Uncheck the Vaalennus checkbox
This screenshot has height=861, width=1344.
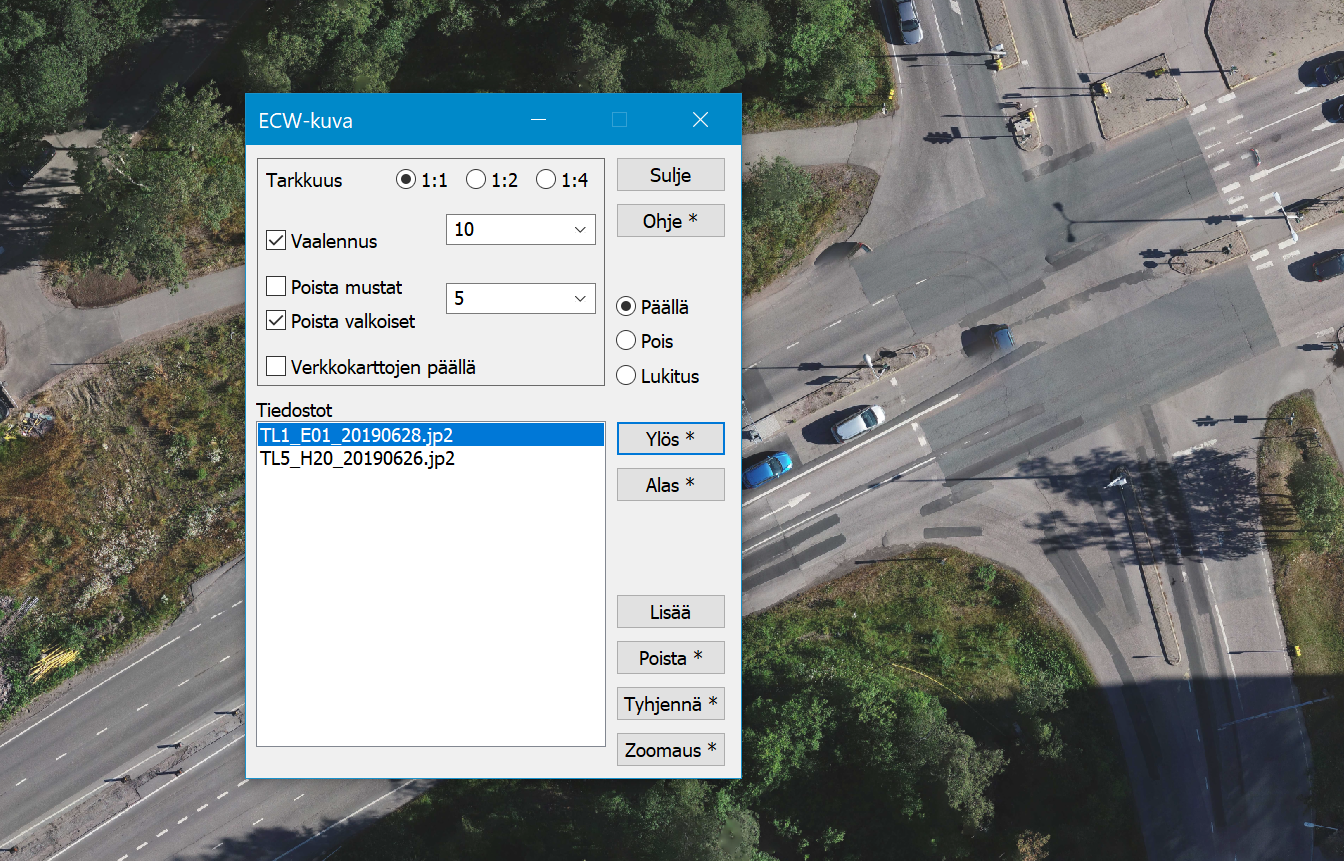pyautogui.click(x=277, y=241)
